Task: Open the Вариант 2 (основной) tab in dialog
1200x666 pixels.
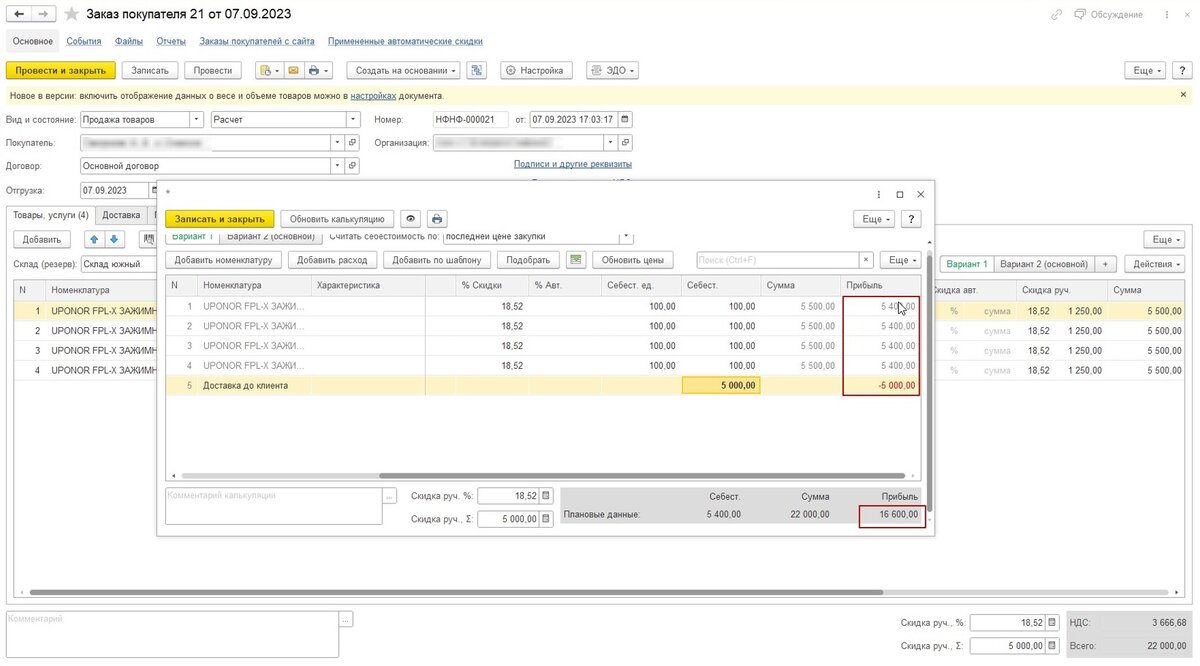Action: (x=273, y=237)
